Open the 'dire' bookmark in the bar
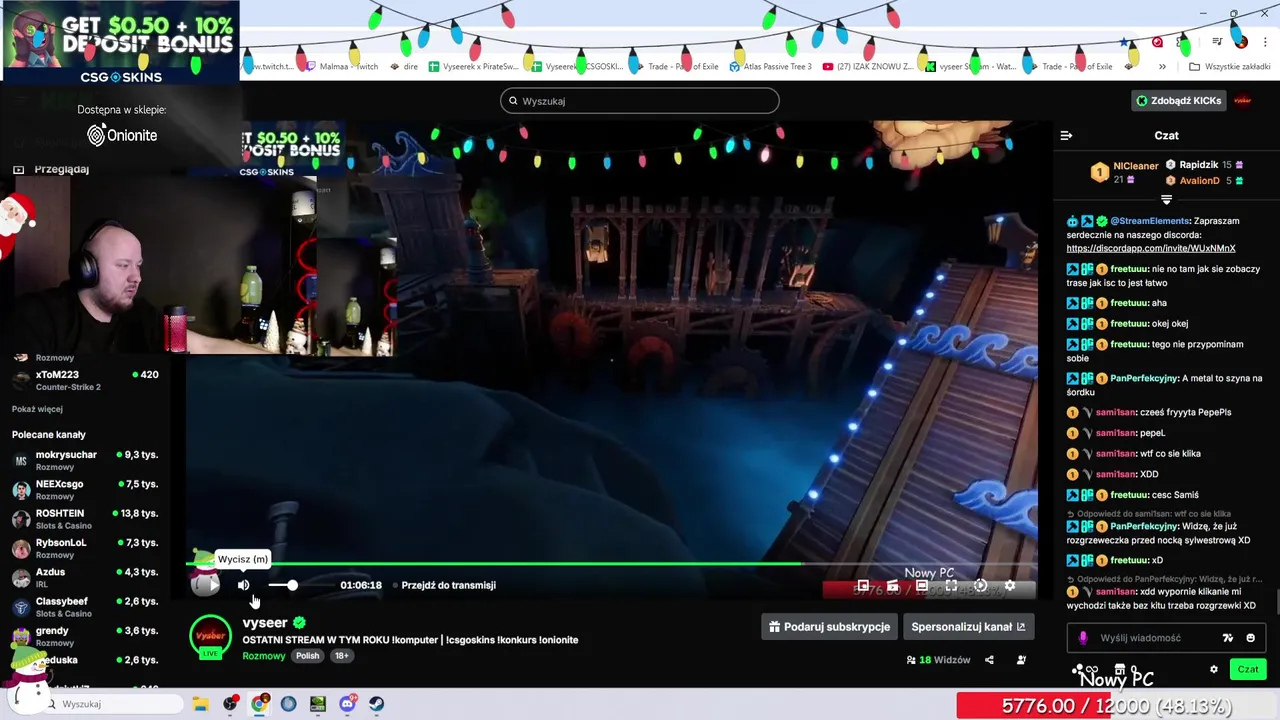1280x720 pixels. 403,67
